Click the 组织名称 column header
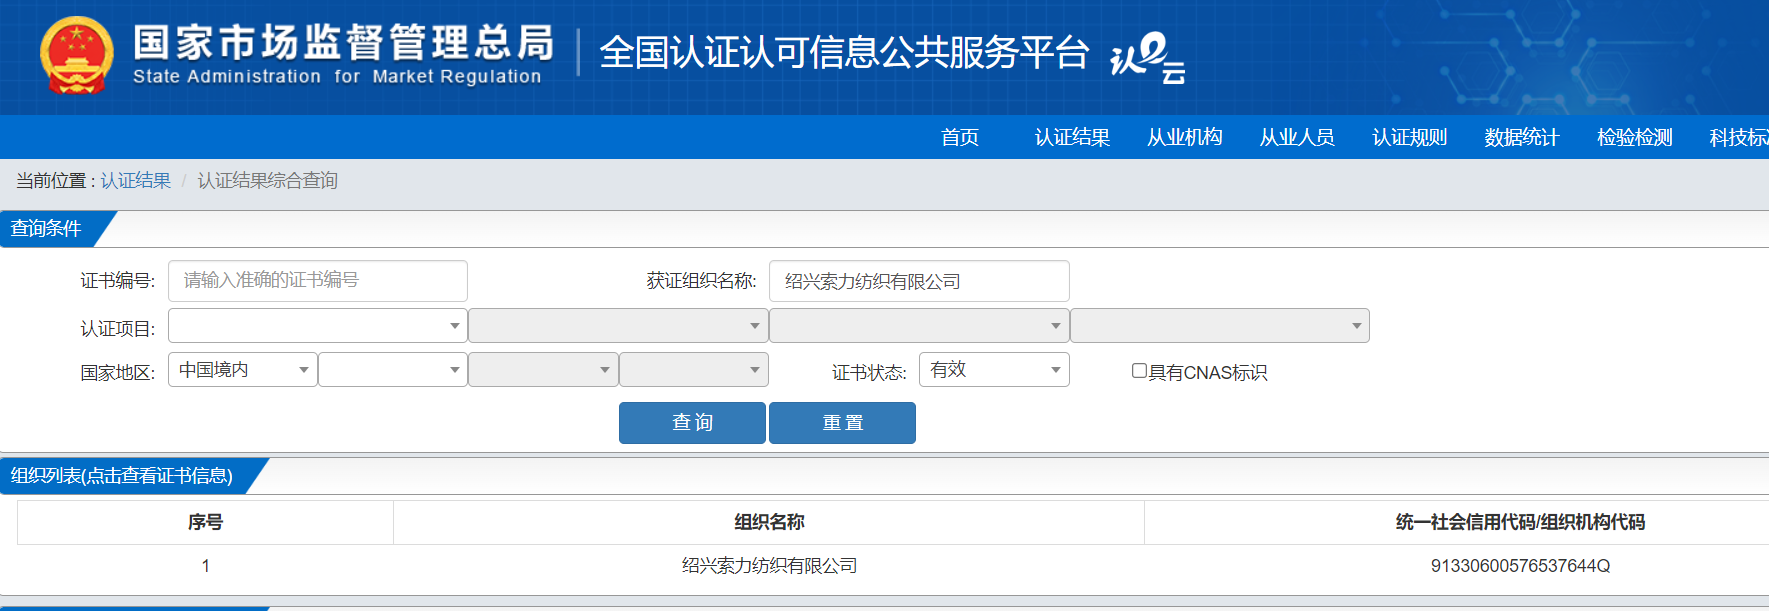This screenshot has height=611, width=1769. tap(769, 522)
